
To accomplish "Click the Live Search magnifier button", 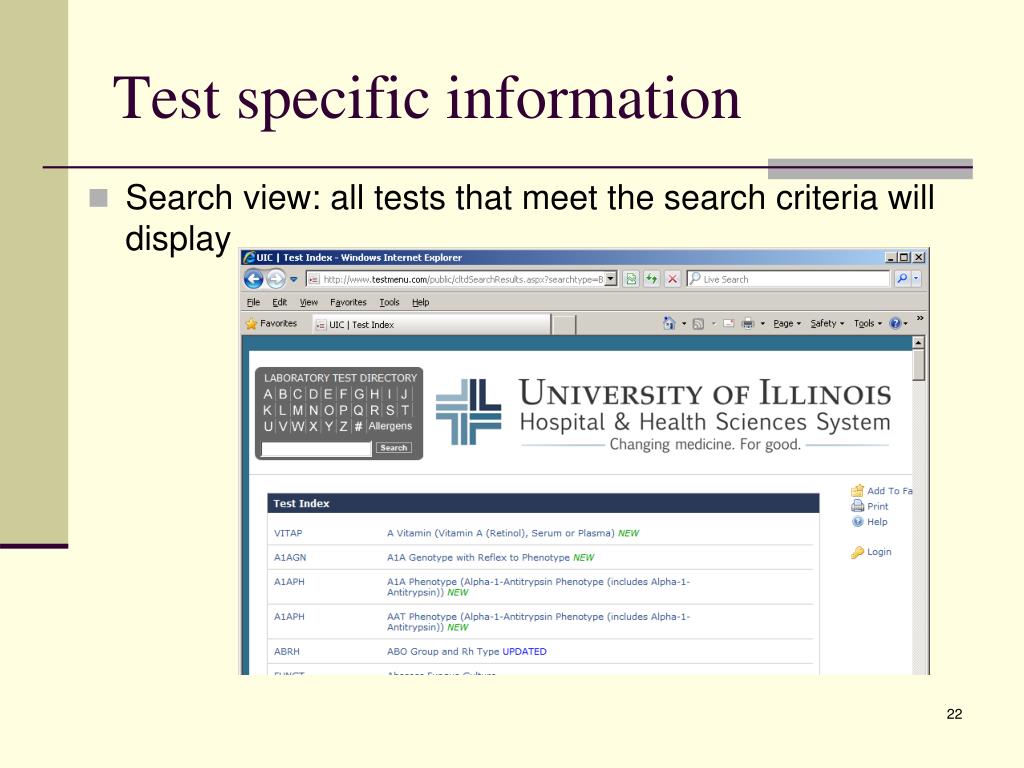I will pos(902,279).
